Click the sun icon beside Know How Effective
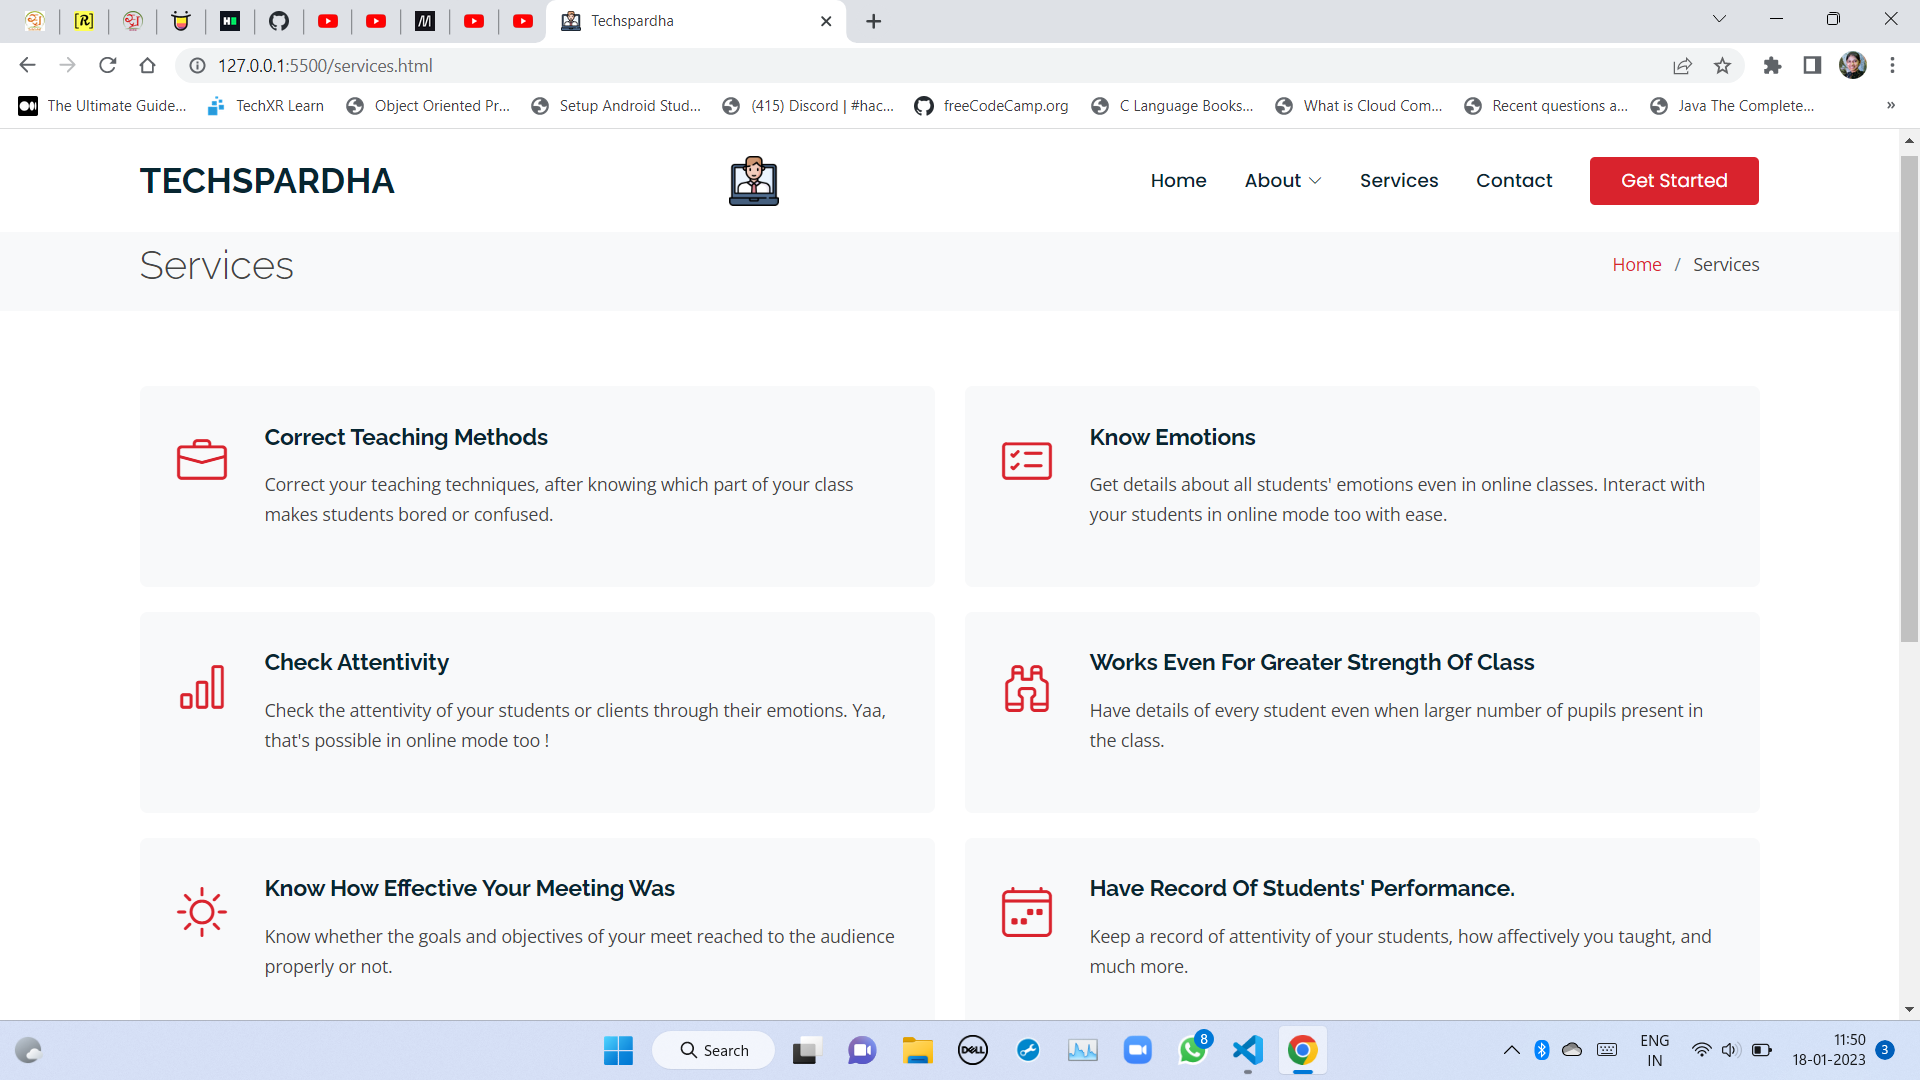The image size is (1920, 1080). 202,912
